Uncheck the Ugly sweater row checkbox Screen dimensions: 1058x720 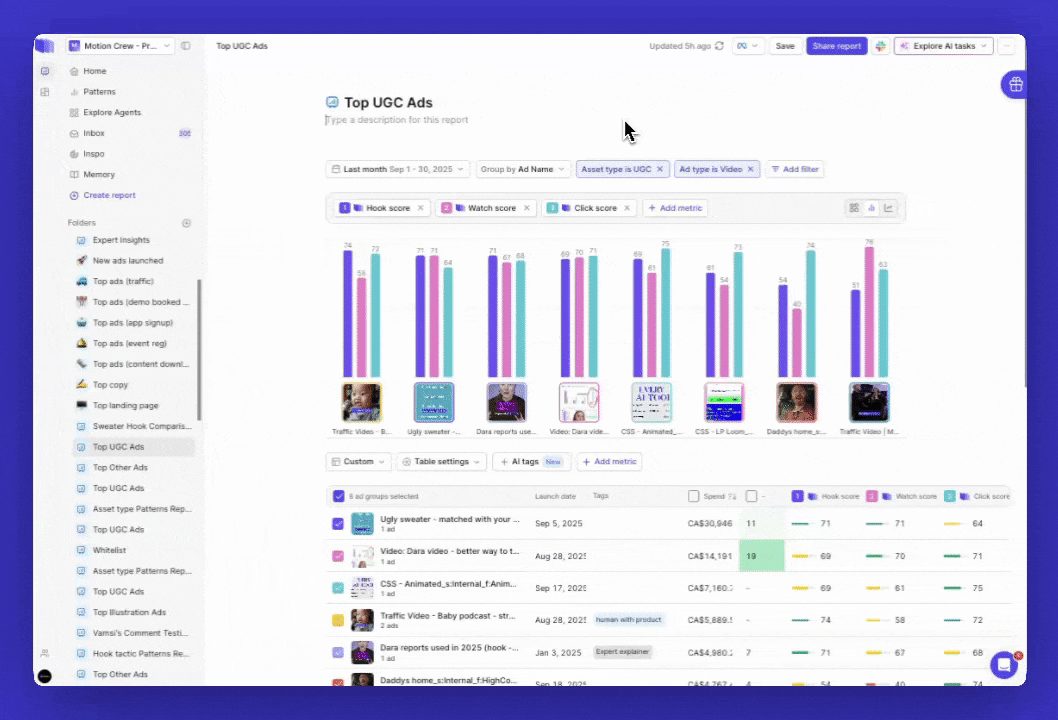click(338, 523)
